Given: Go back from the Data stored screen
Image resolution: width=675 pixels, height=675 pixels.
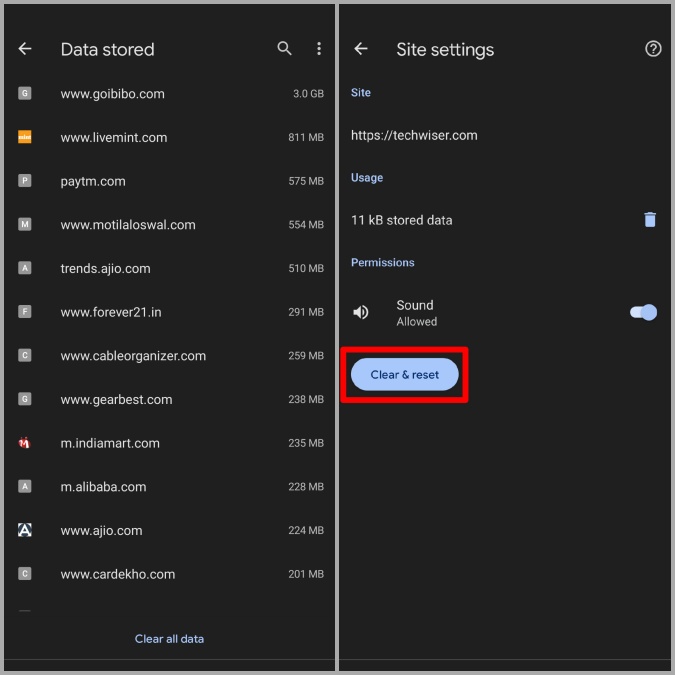Looking at the screenshot, I should (25, 49).
